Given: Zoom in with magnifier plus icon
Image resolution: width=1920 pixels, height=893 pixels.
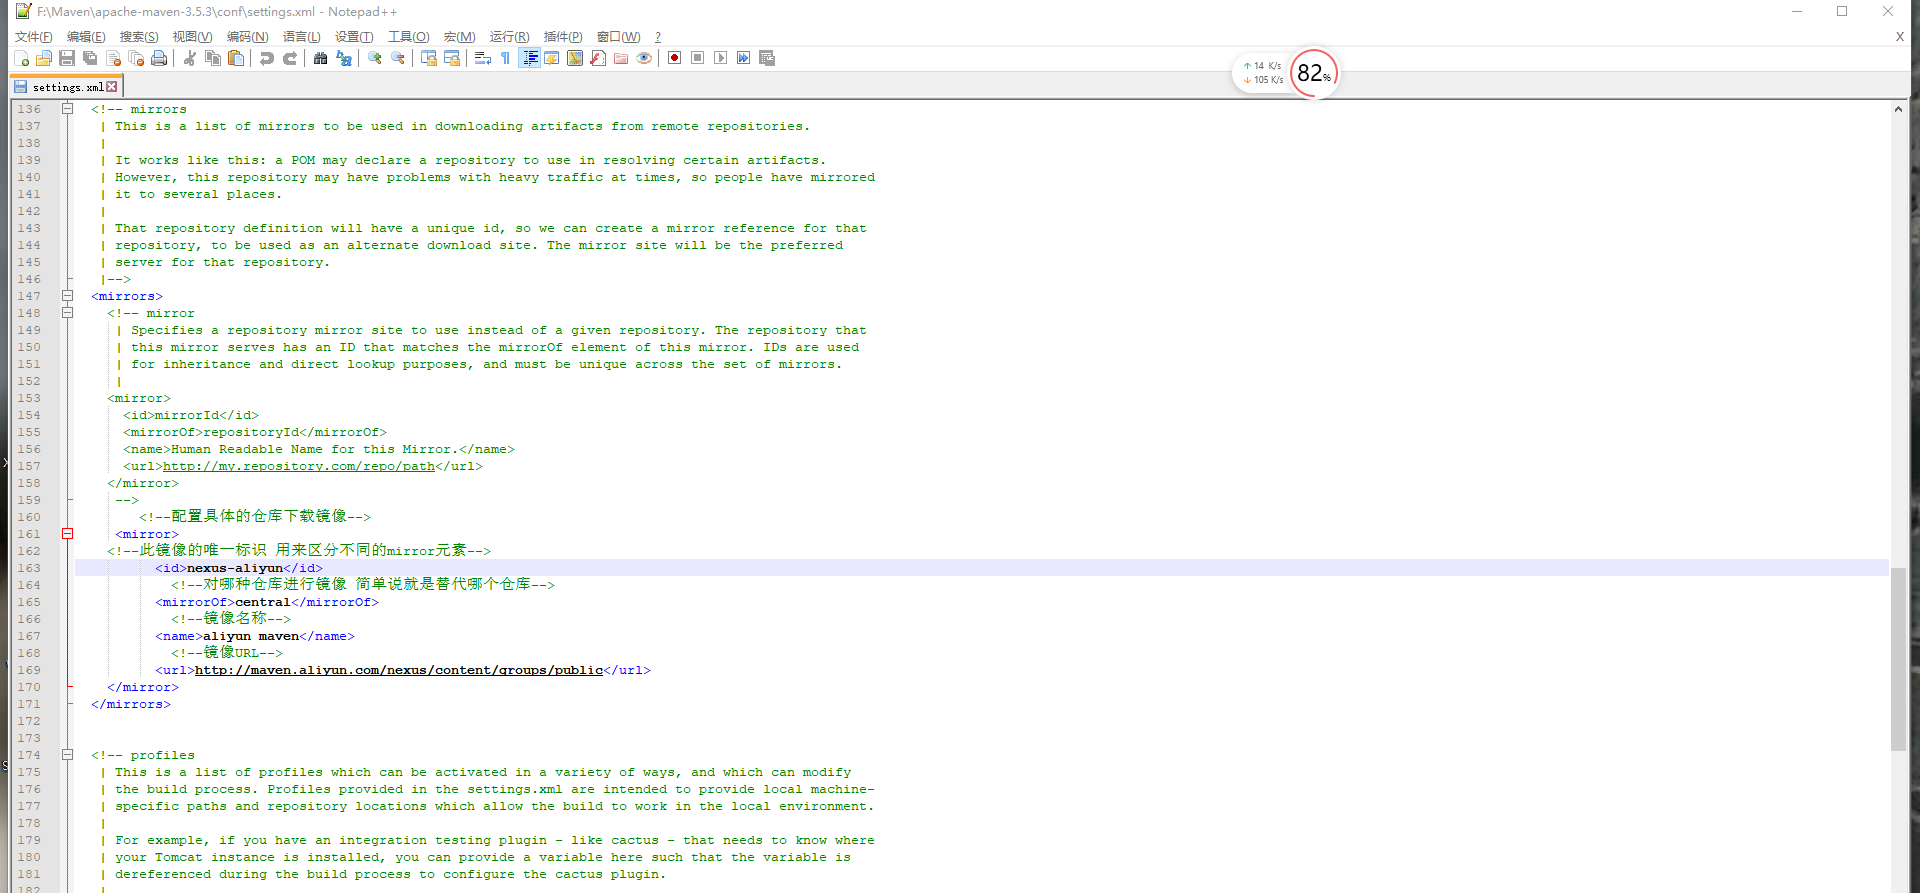Looking at the screenshot, I should tap(375, 58).
